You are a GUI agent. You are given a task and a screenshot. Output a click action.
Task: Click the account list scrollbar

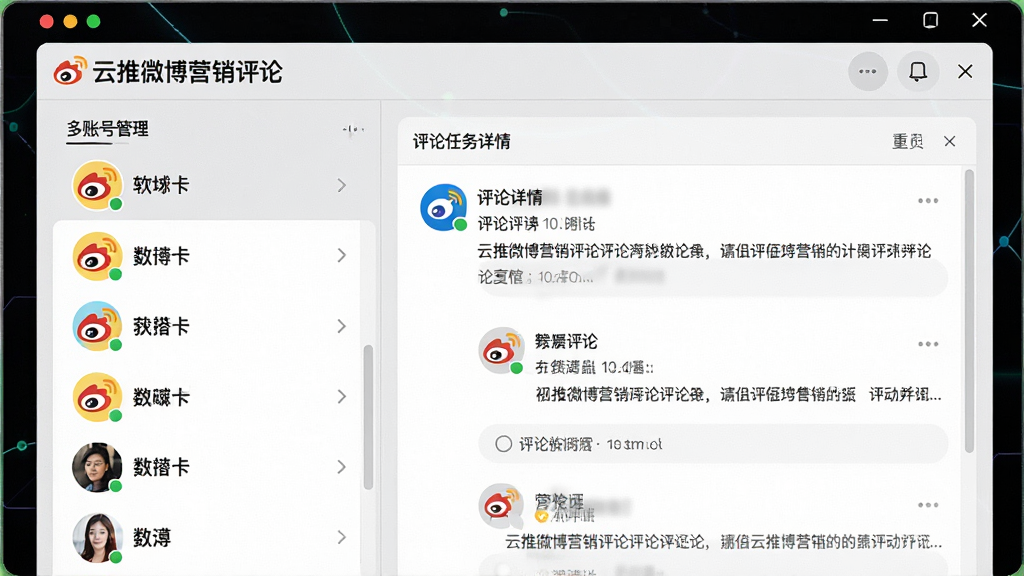[x=368, y=417]
